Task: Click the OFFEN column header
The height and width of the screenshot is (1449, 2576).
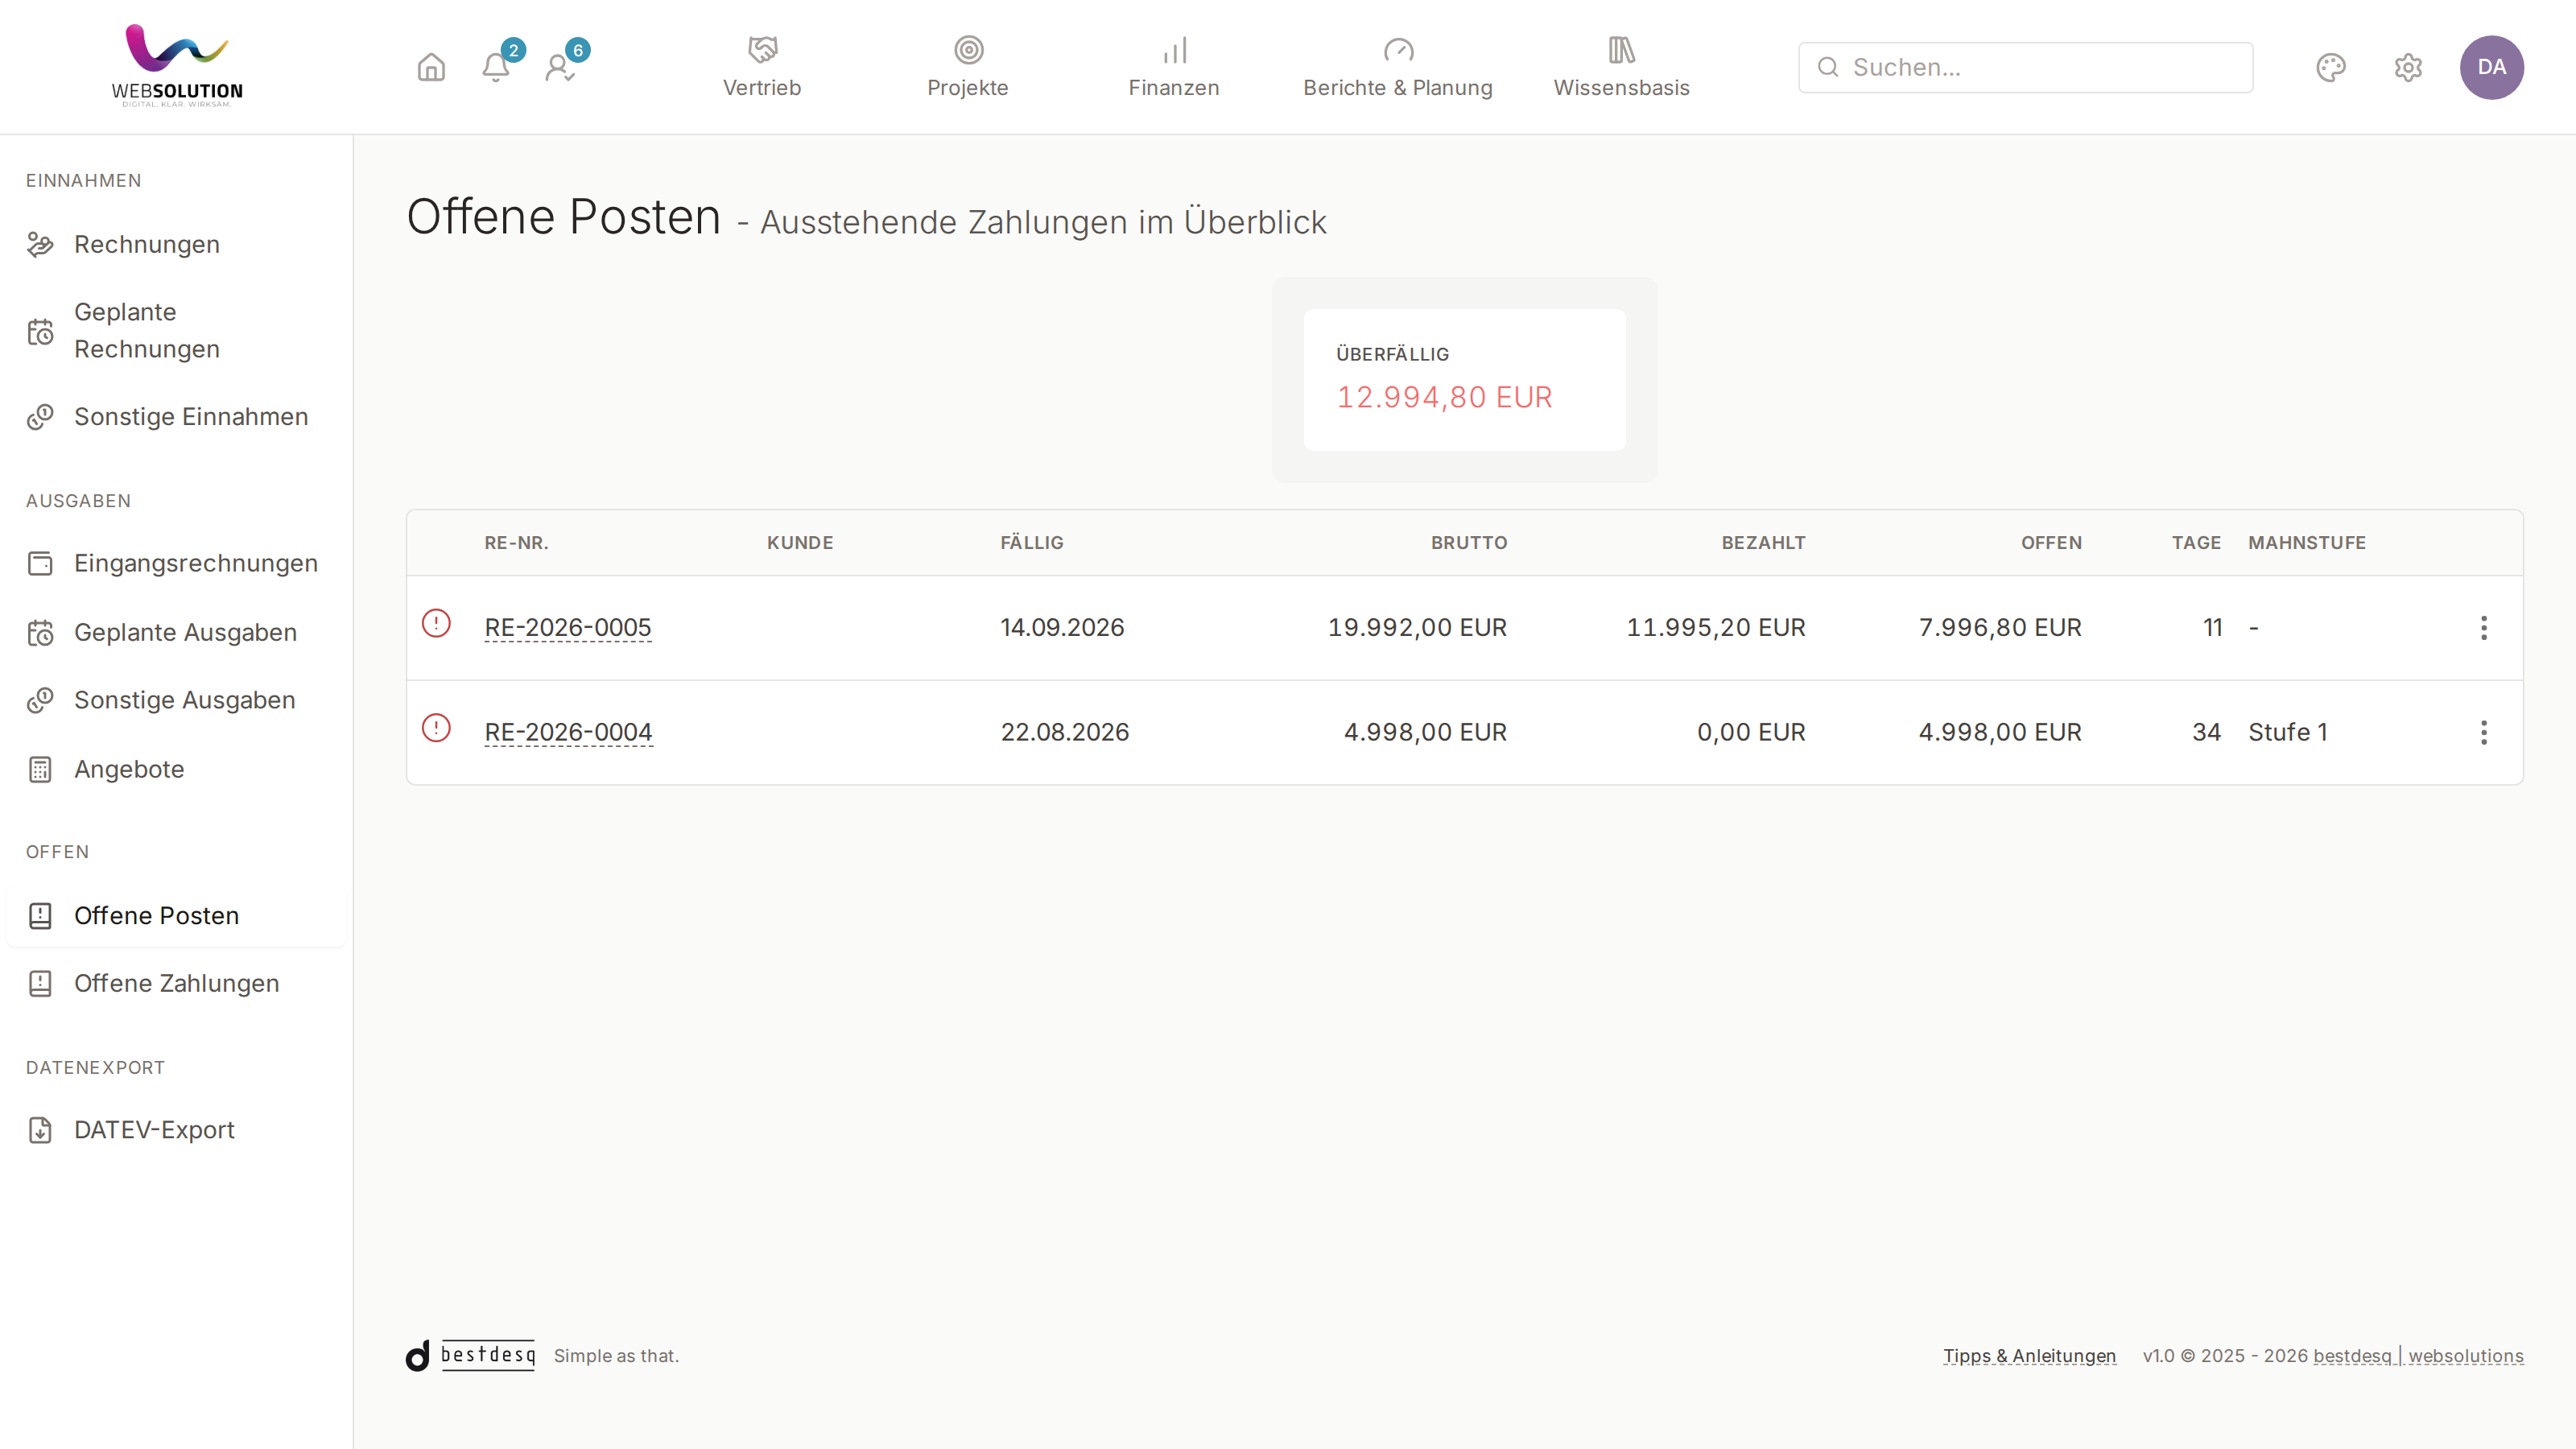Action: [x=2051, y=543]
